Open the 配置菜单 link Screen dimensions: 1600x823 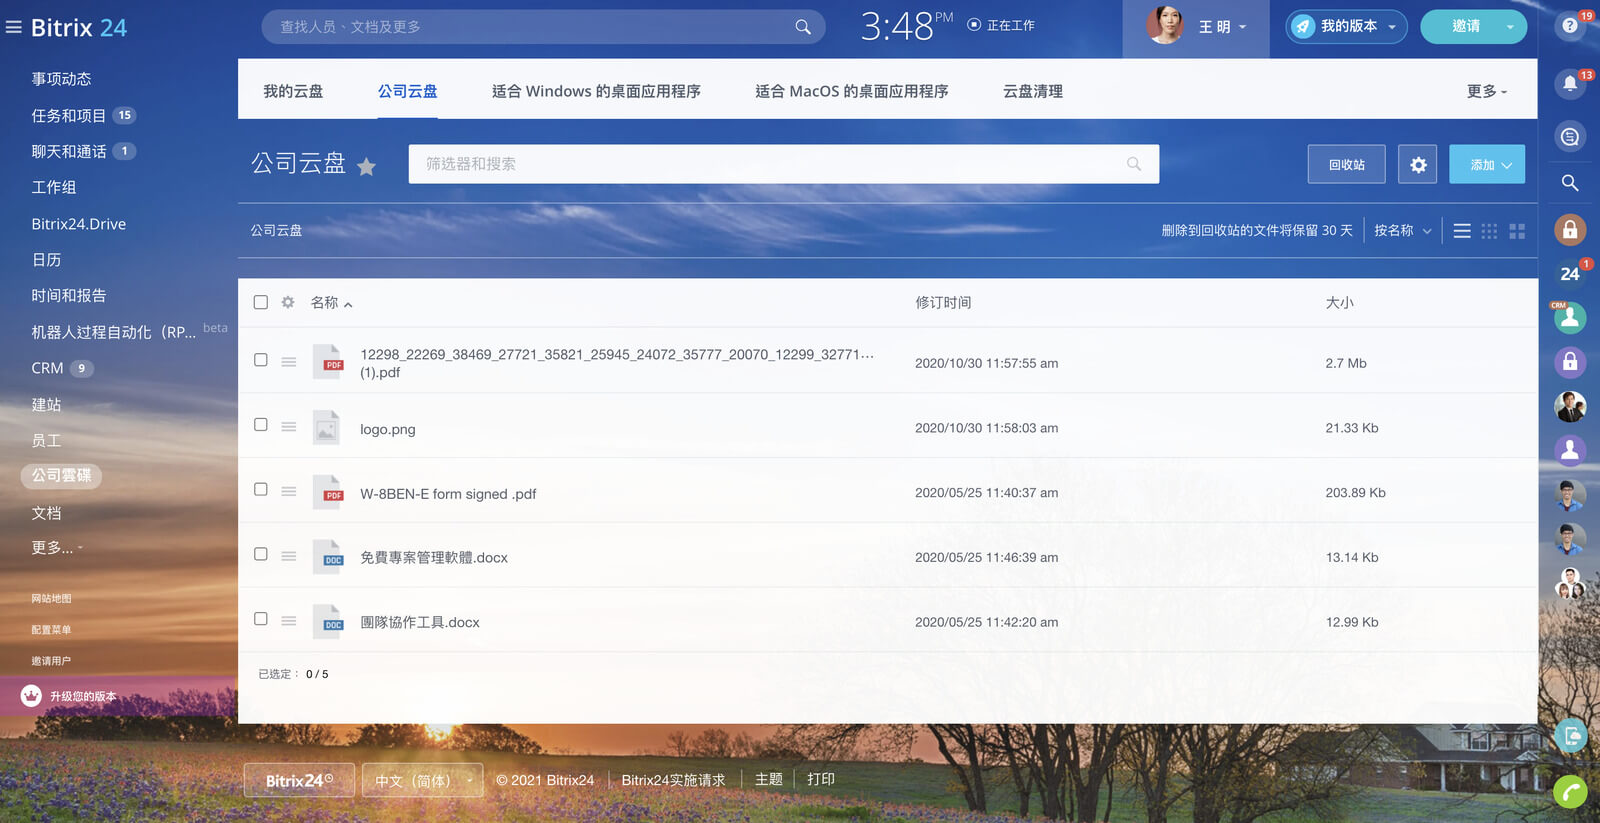[x=51, y=630]
